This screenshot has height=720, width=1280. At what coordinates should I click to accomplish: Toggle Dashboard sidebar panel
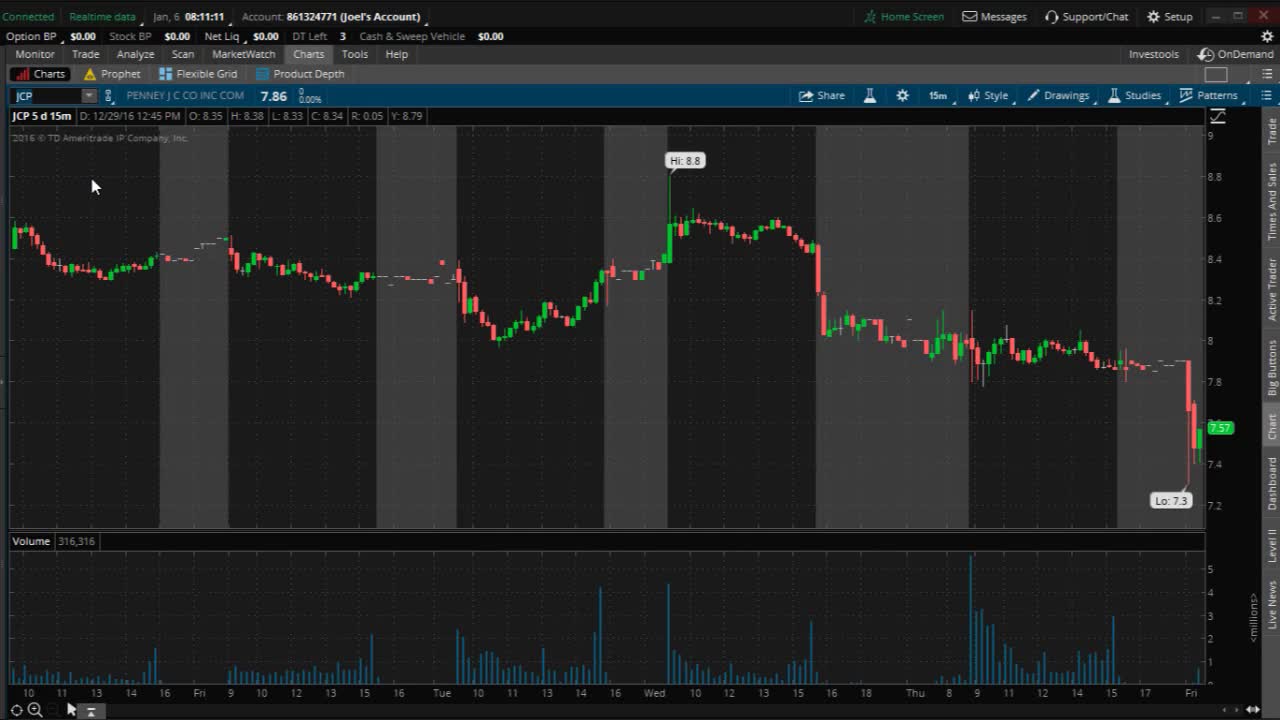click(1272, 484)
